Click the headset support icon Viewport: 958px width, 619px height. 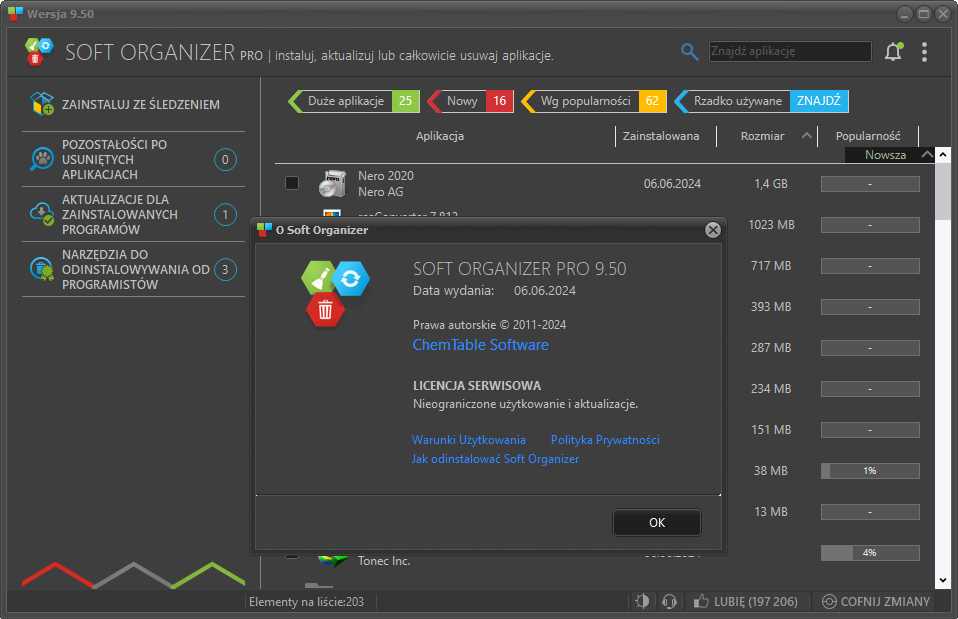point(670,601)
